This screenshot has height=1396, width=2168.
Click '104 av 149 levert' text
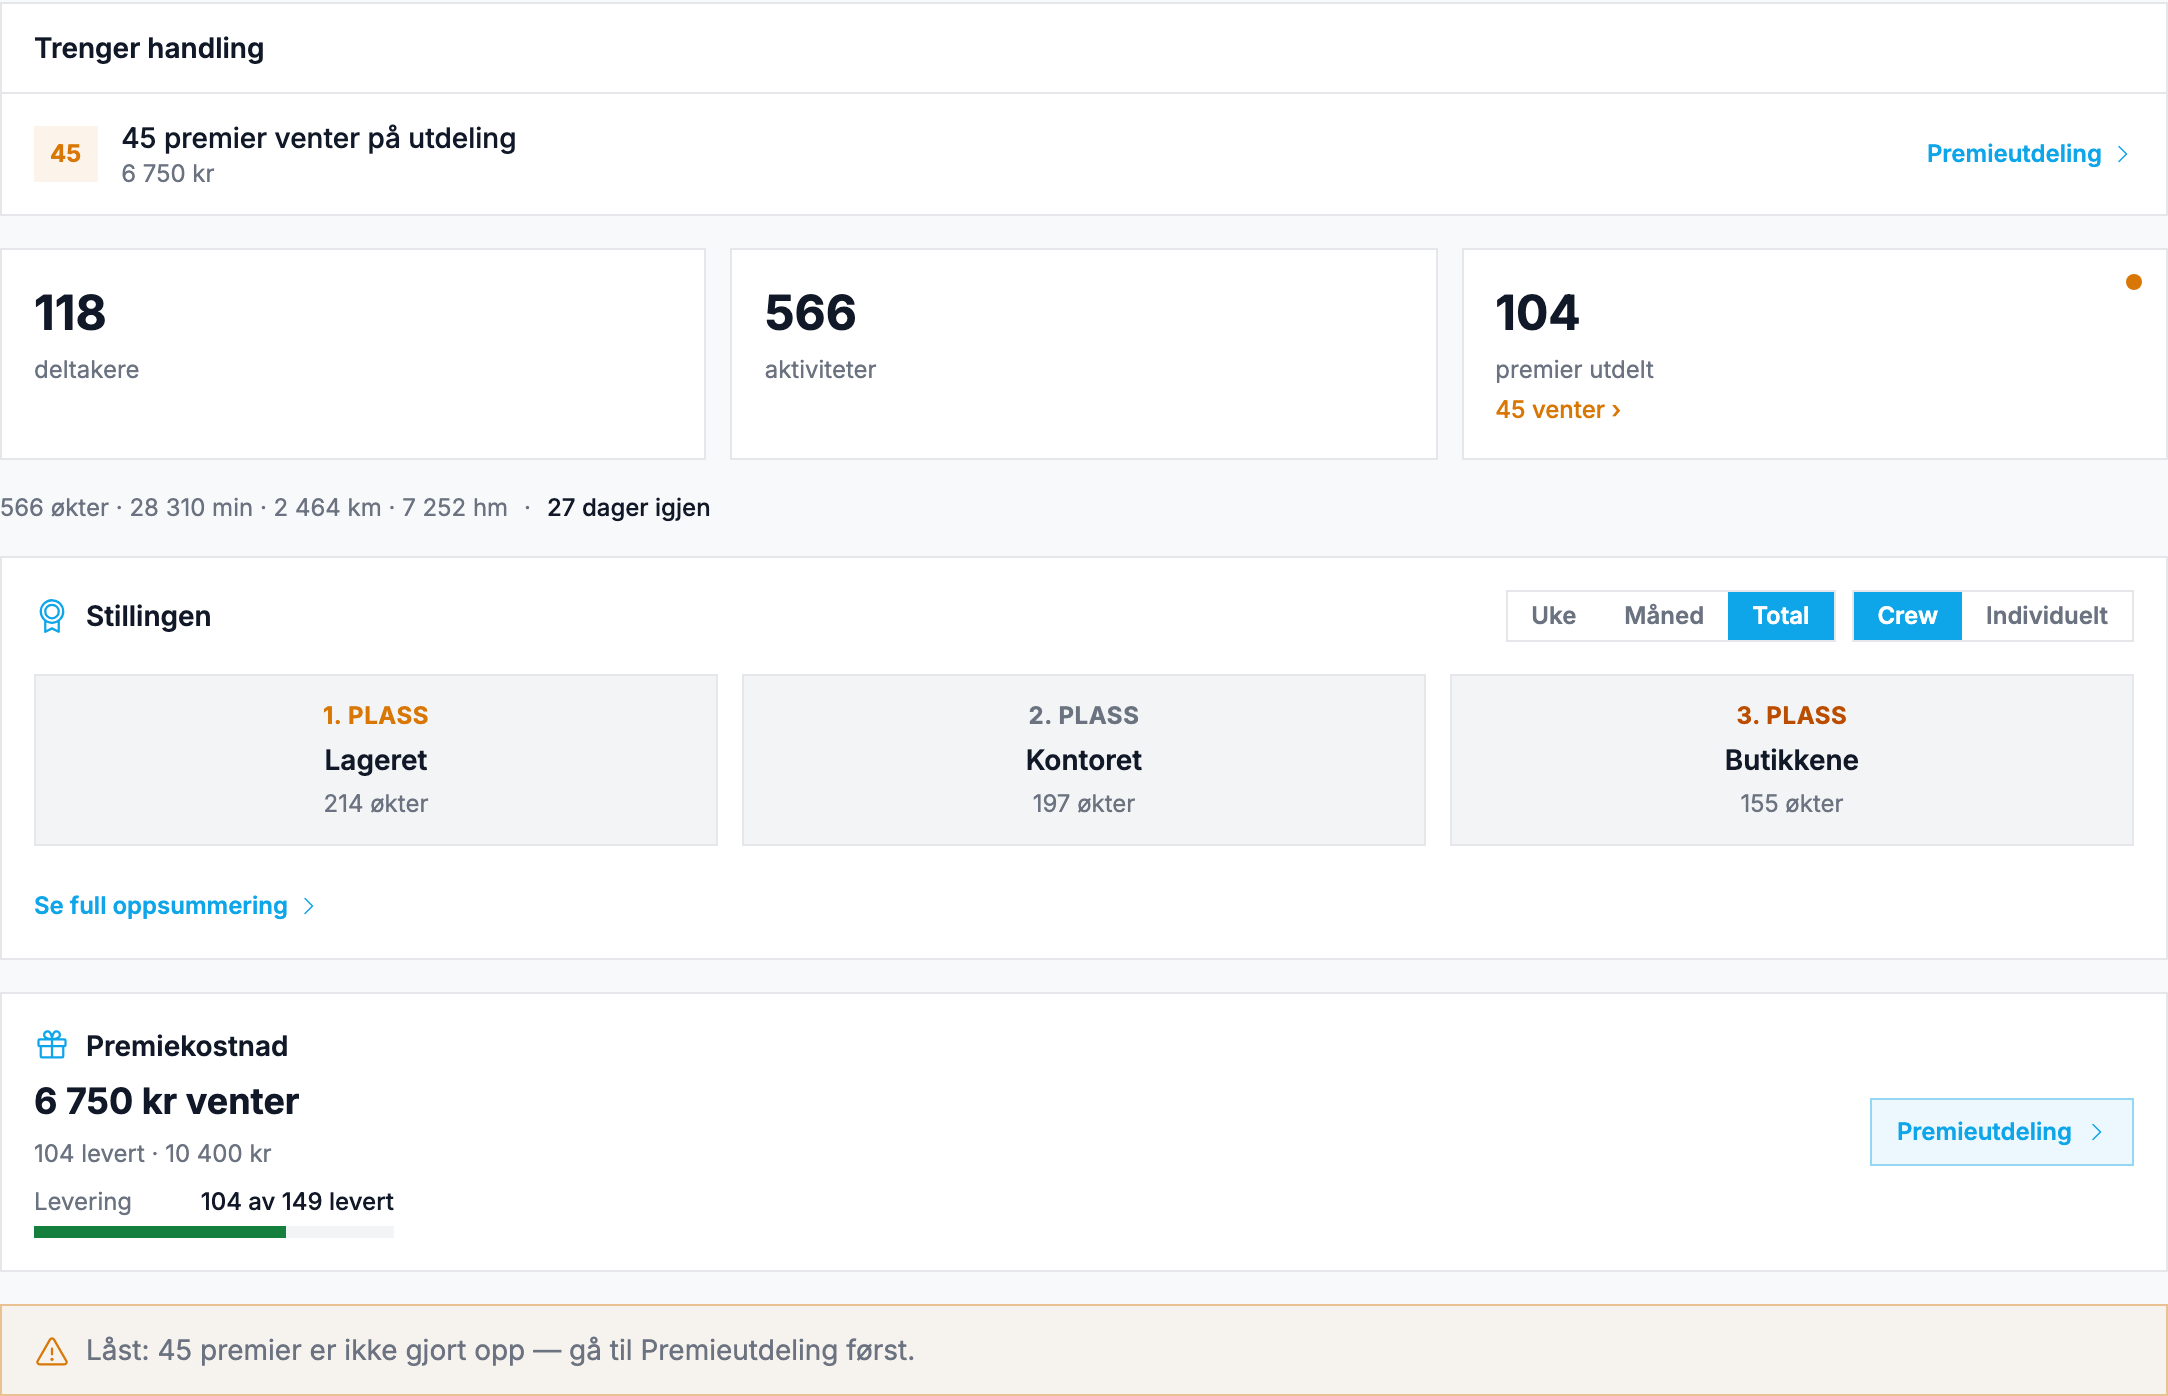click(297, 1202)
